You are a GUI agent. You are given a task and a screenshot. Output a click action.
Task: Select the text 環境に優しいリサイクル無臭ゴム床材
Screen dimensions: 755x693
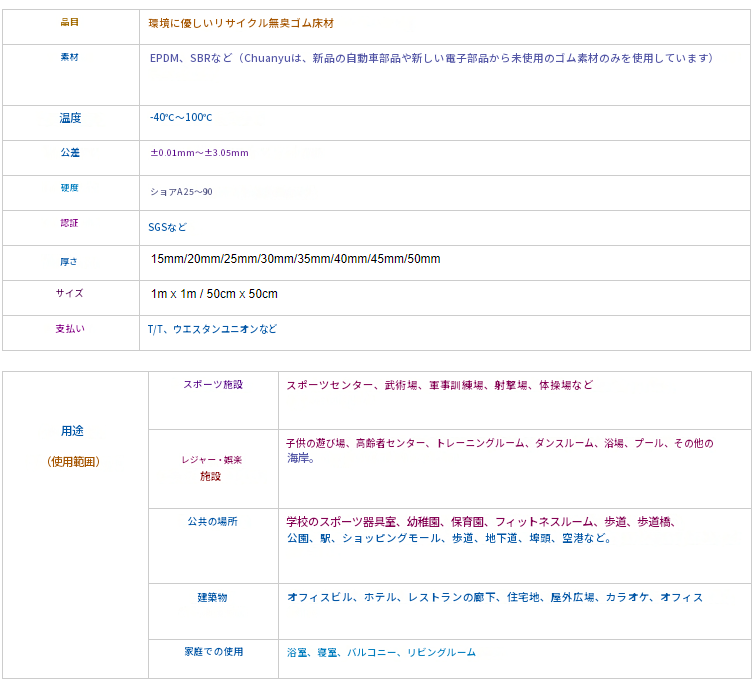pos(241,23)
